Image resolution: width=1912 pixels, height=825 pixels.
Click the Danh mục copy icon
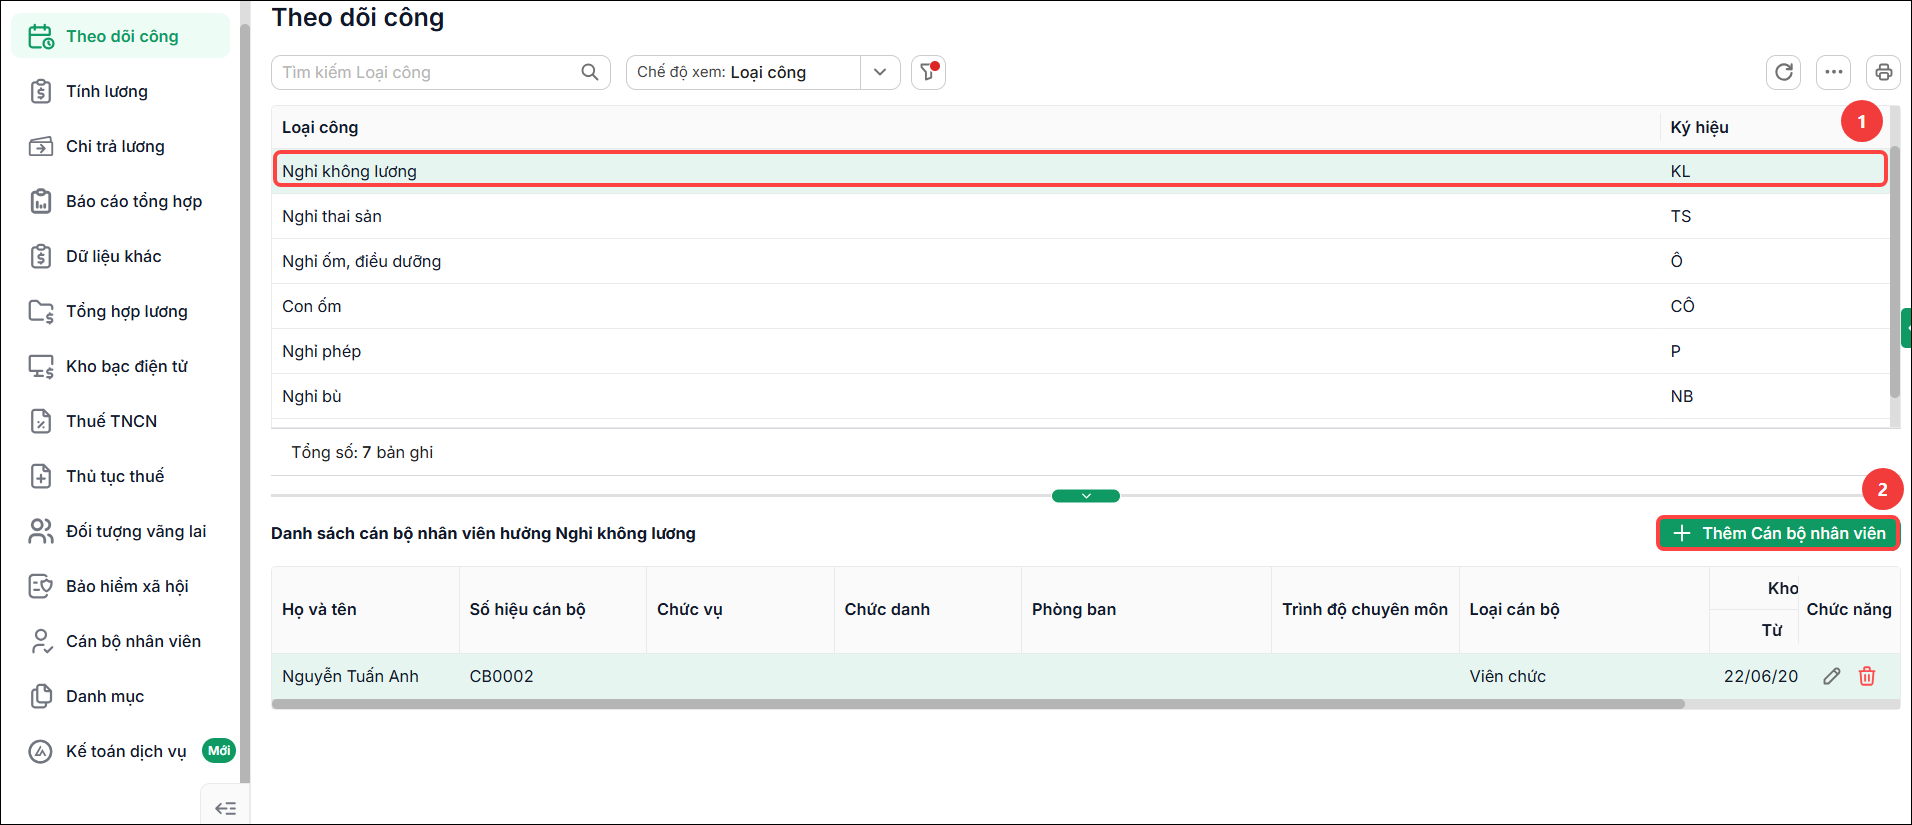click(41, 696)
